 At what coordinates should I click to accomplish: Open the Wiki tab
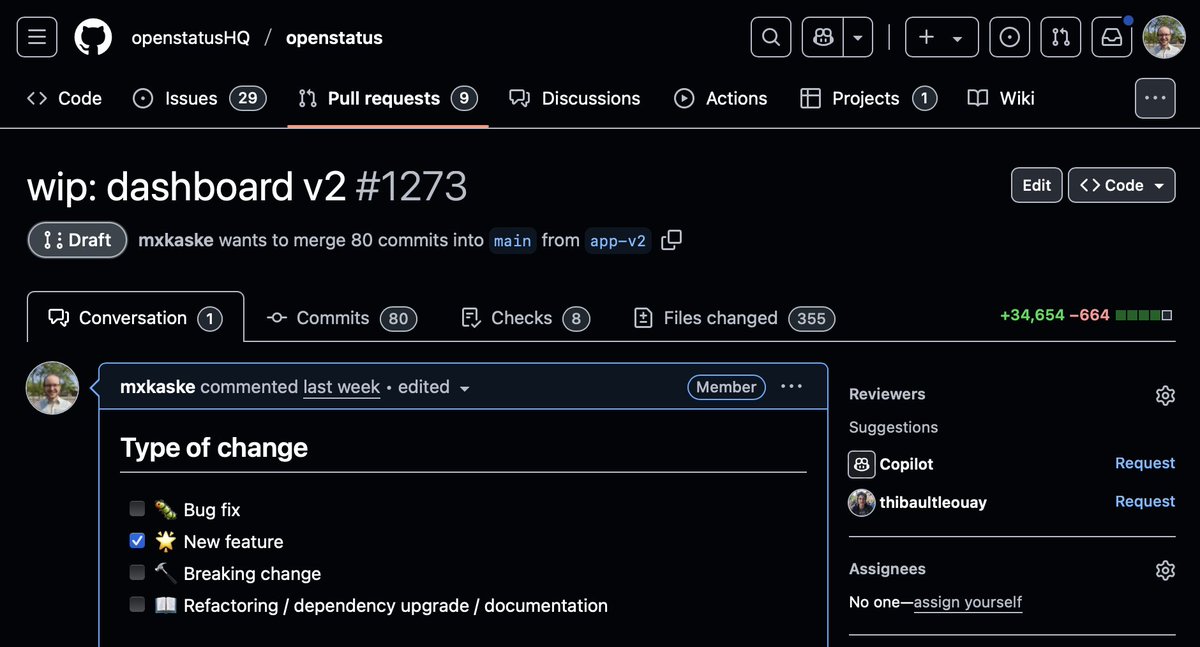click(1001, 98)
